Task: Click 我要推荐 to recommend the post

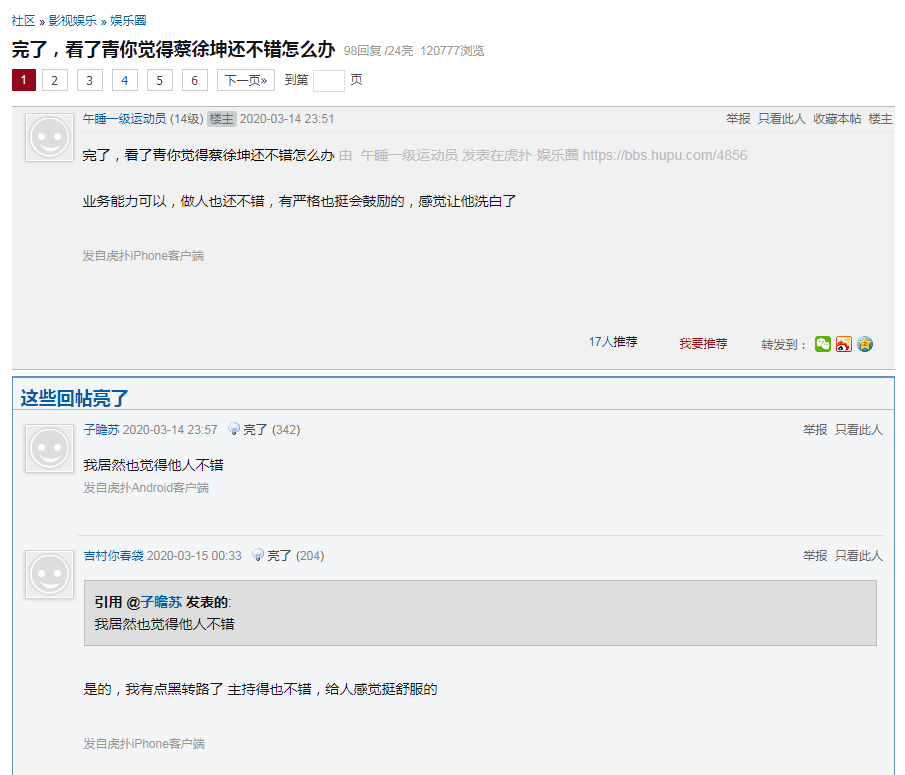Action: [x=703, y=344]
